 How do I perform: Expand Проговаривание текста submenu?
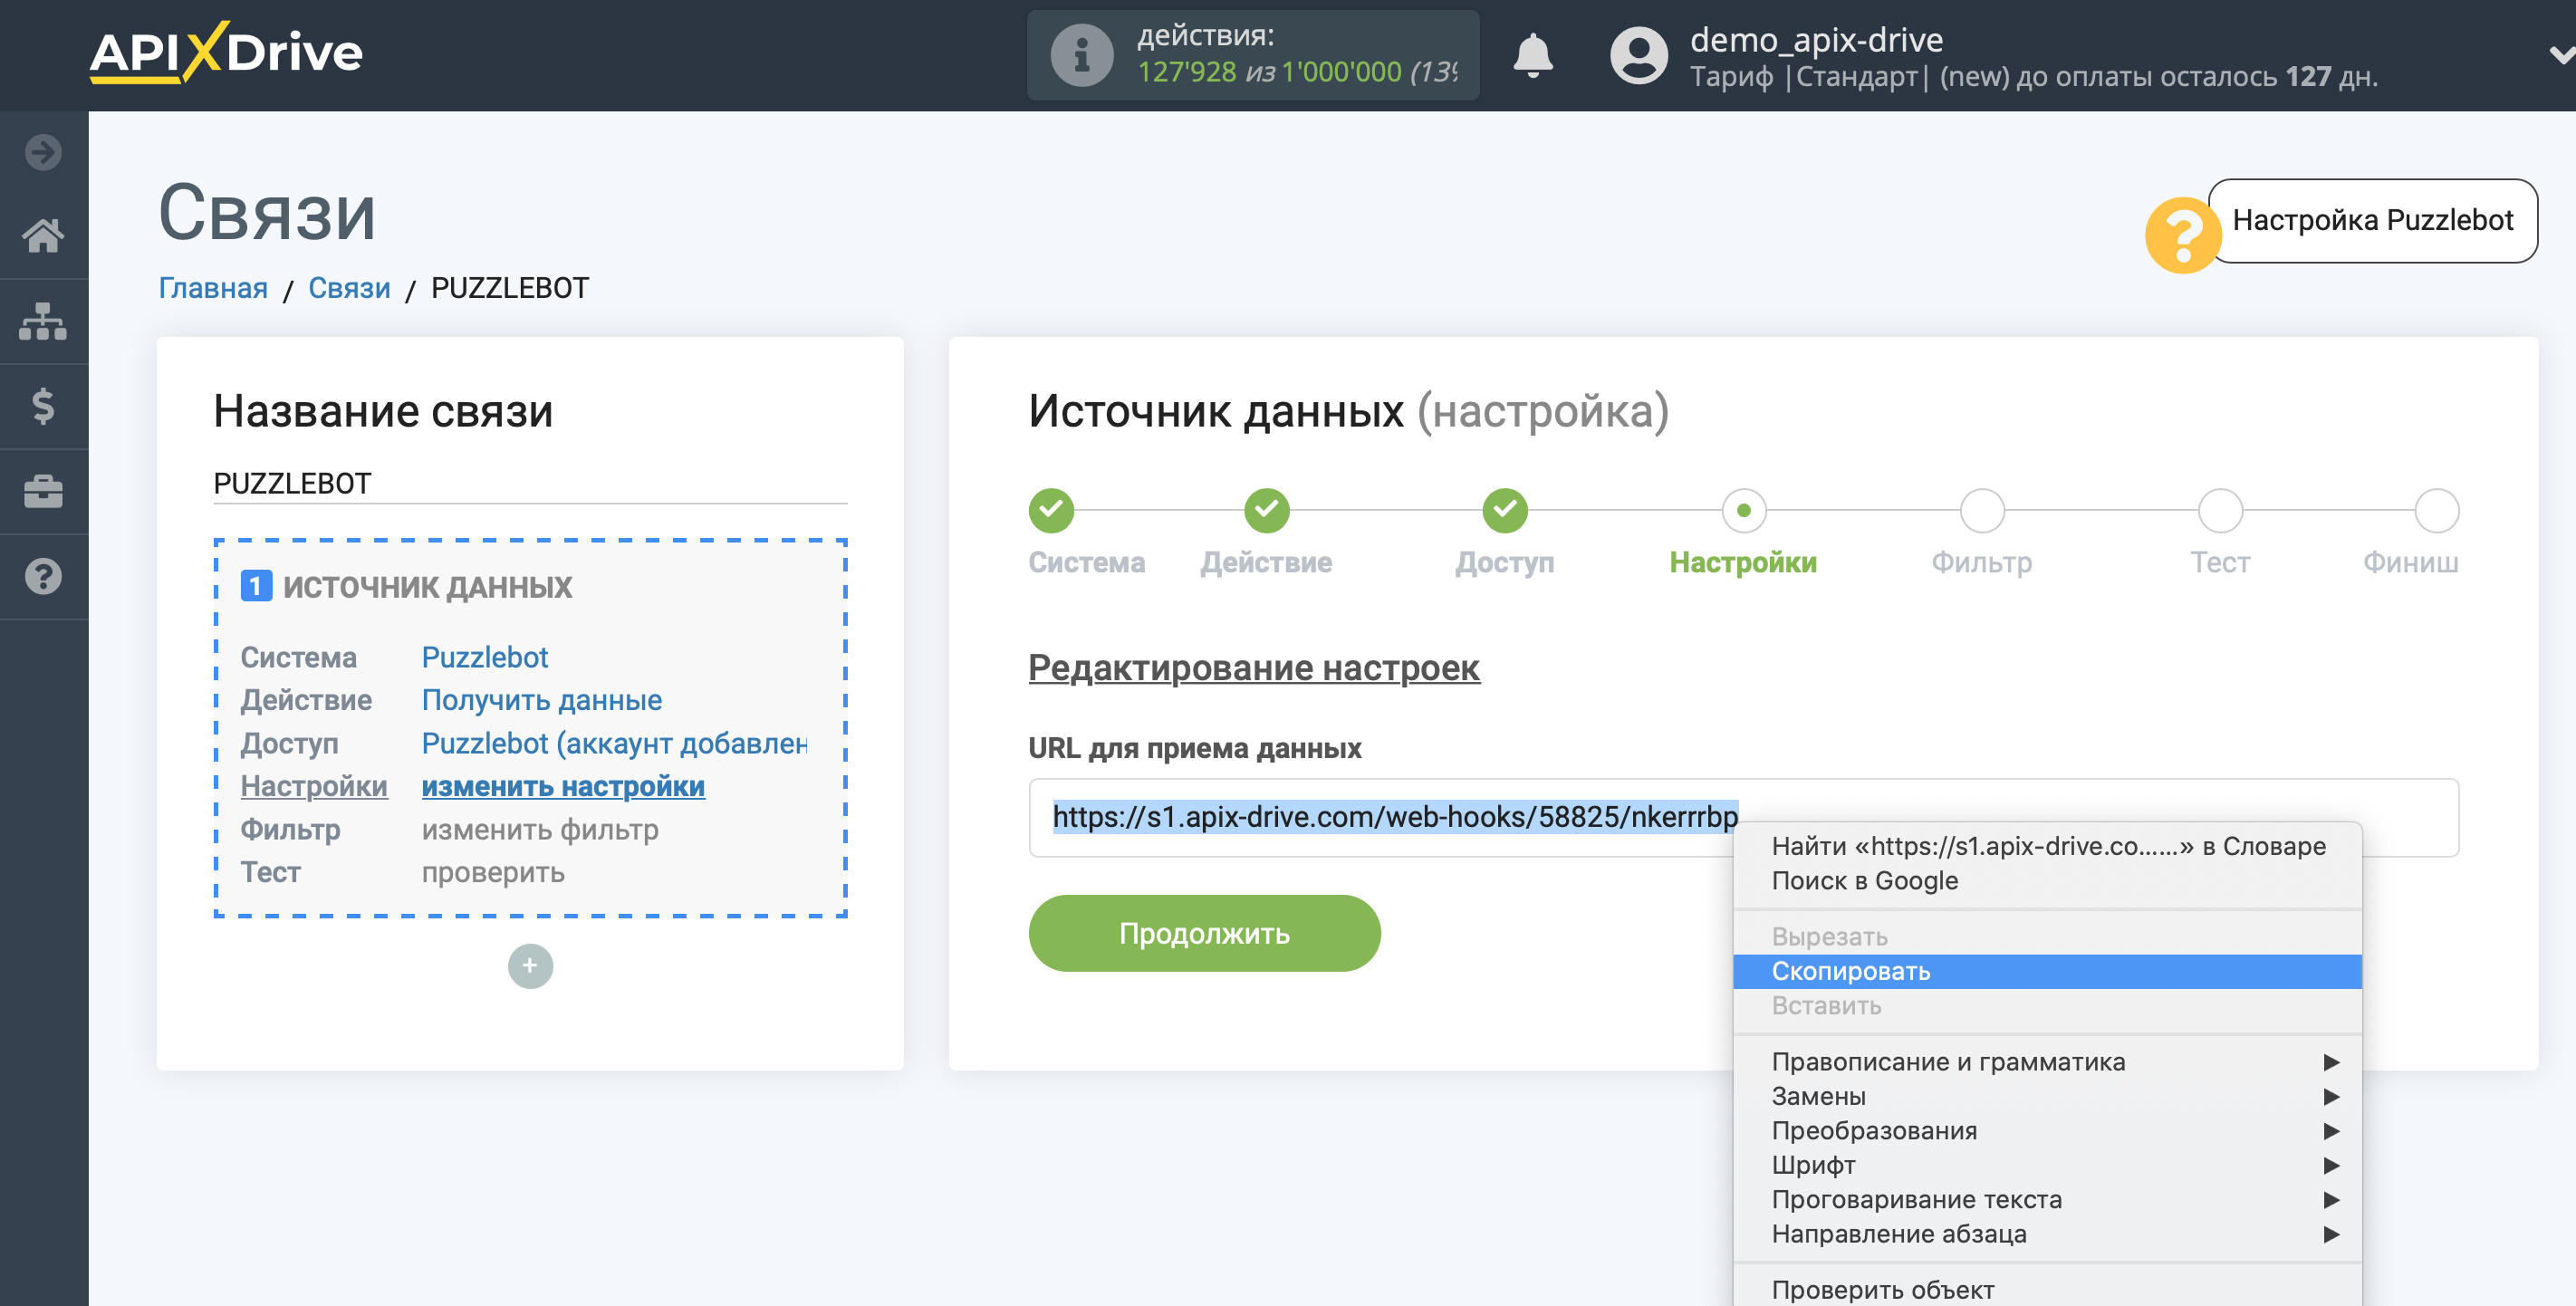click(x=2048, y=1200)
